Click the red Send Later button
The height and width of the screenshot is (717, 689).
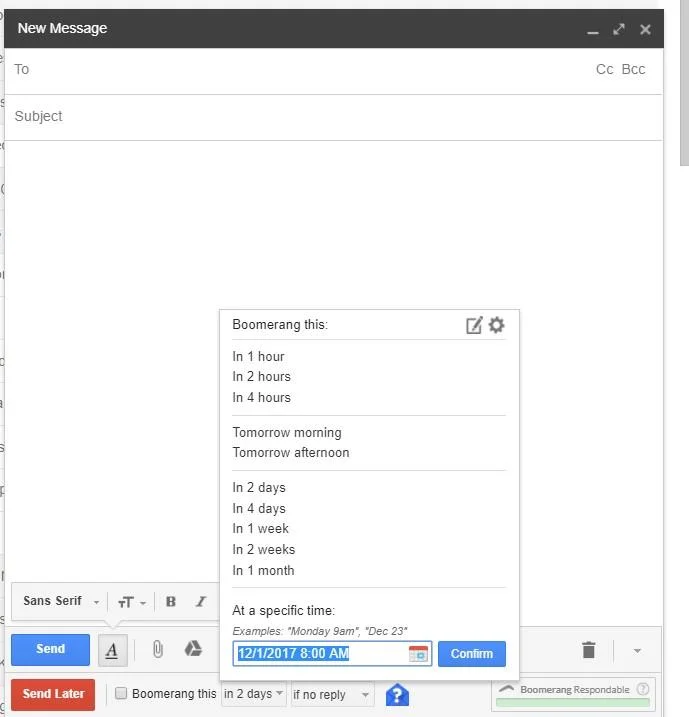pyautogui.click(x=53, y=694)
